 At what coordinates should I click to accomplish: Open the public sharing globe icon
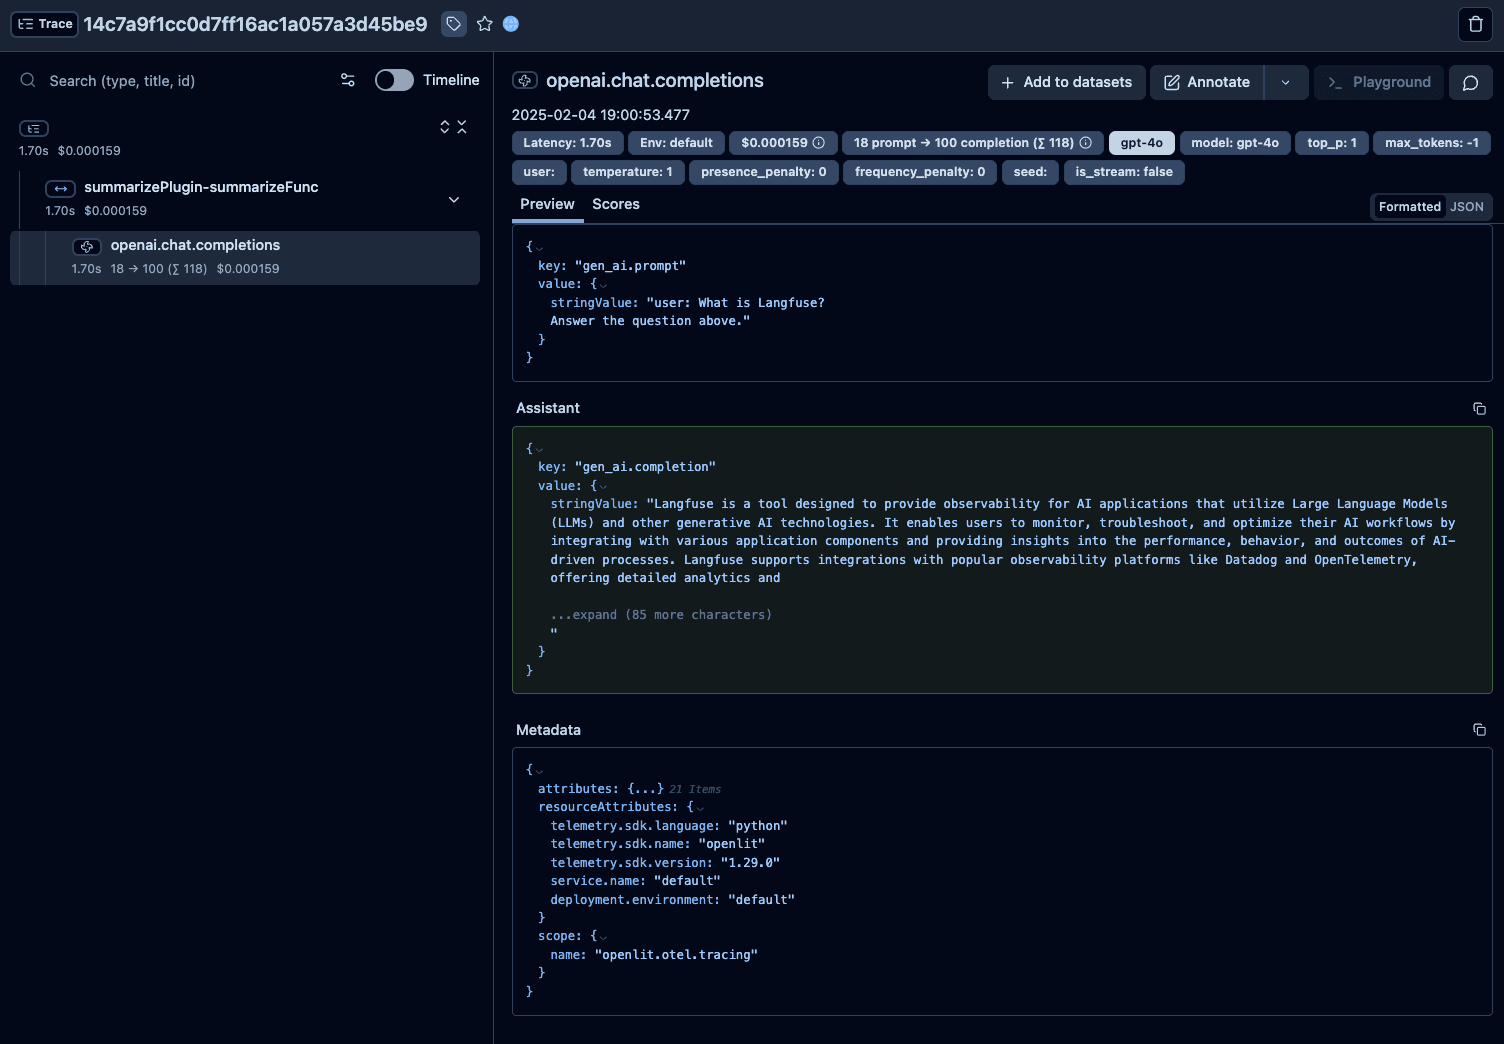511,24
